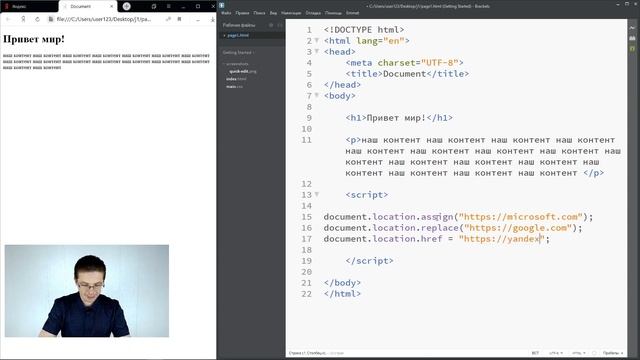The height and width of the screenshot is (360, 640).
Task: Toggle the INS insert mode in status bar
Action: tap(535, 353)
